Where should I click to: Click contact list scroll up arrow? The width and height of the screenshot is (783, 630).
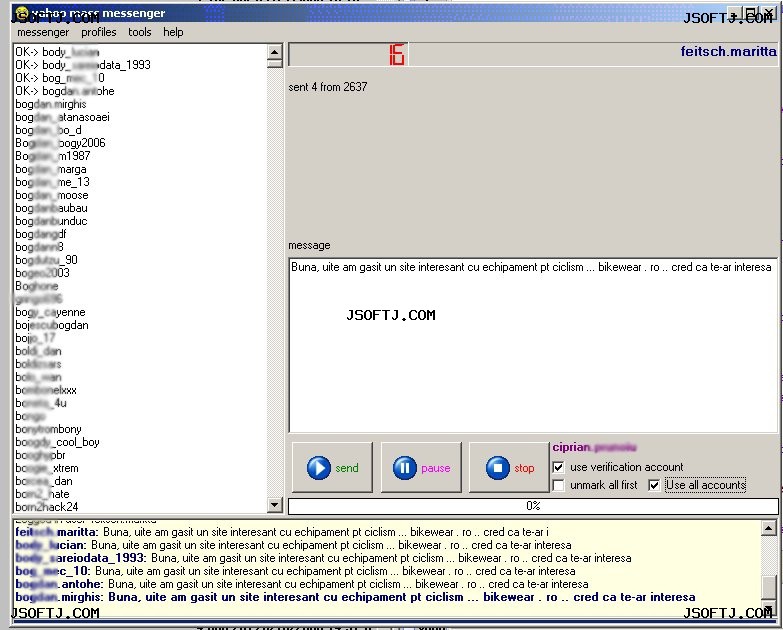[x=275, y=51]
